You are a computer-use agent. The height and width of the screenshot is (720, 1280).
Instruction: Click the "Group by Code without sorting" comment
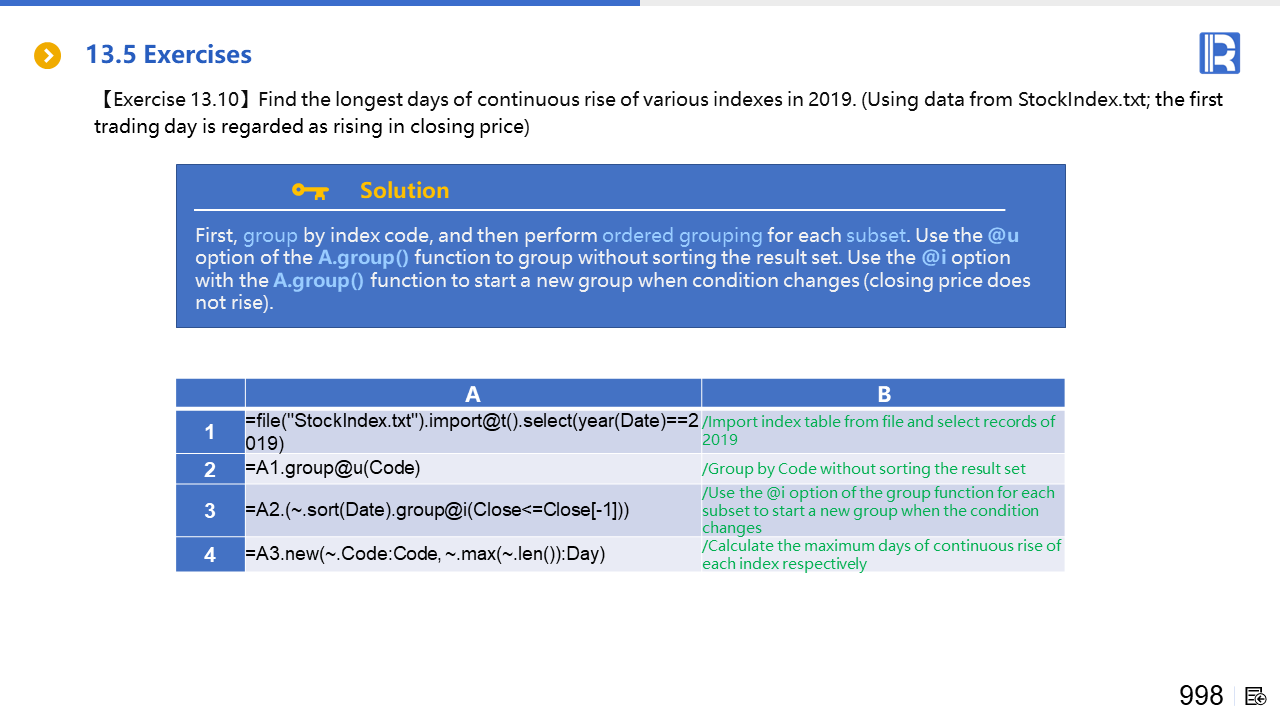(864, 469)
